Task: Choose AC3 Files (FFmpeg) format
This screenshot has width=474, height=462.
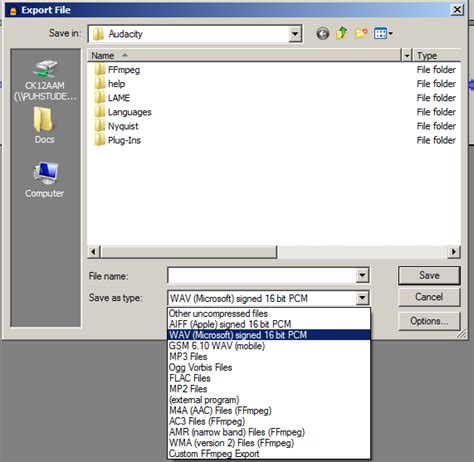Action: 269,421
